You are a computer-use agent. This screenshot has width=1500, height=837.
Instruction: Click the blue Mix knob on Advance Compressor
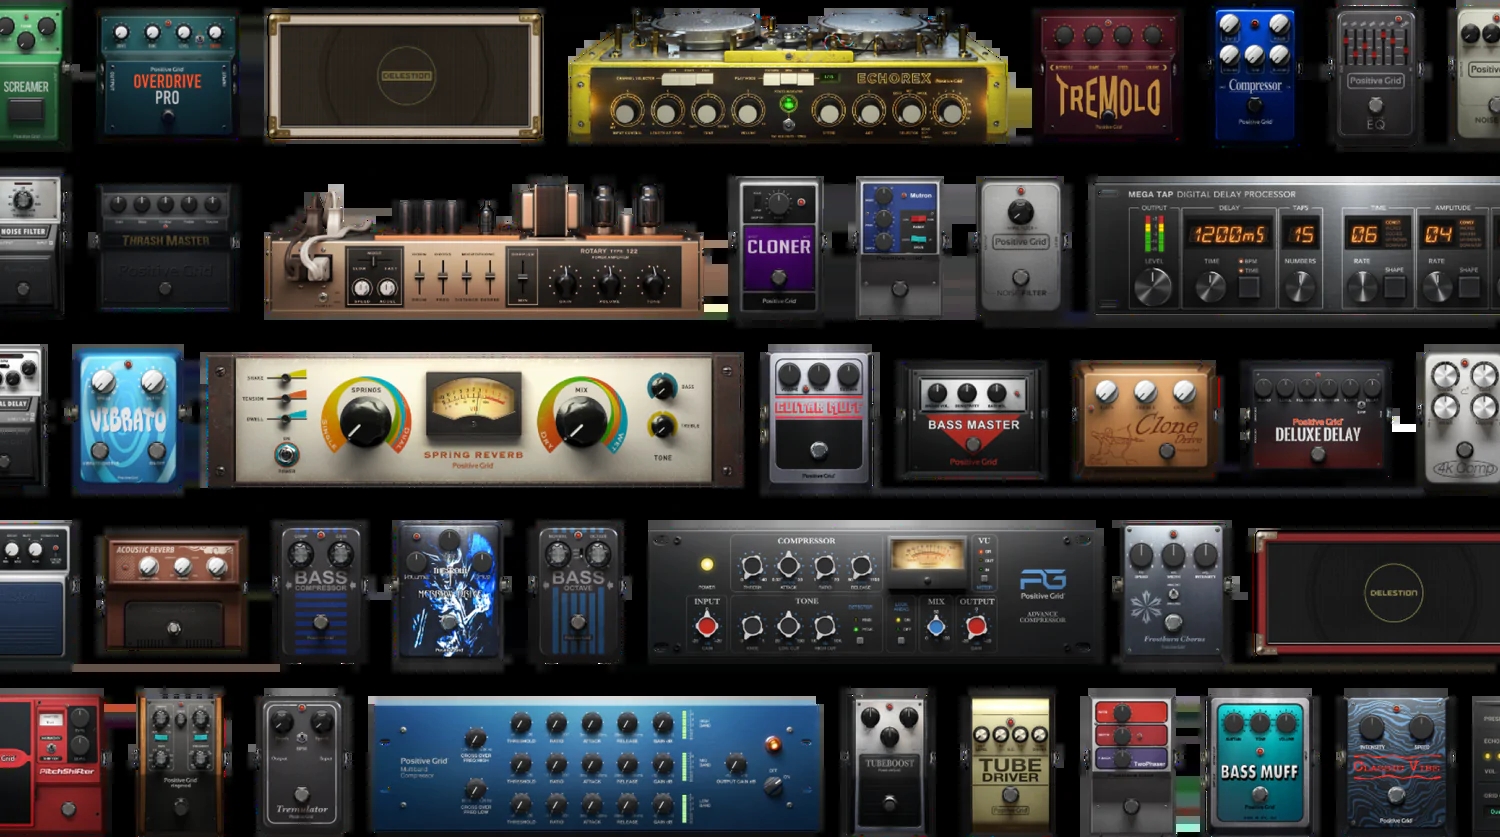point(936,626)
